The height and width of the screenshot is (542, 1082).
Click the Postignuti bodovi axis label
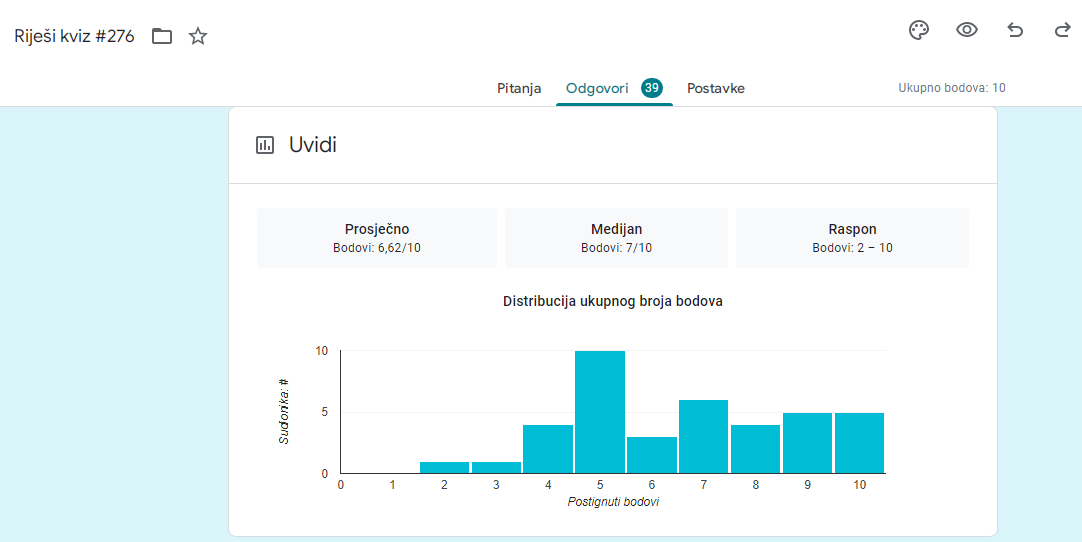coord(613,502)
